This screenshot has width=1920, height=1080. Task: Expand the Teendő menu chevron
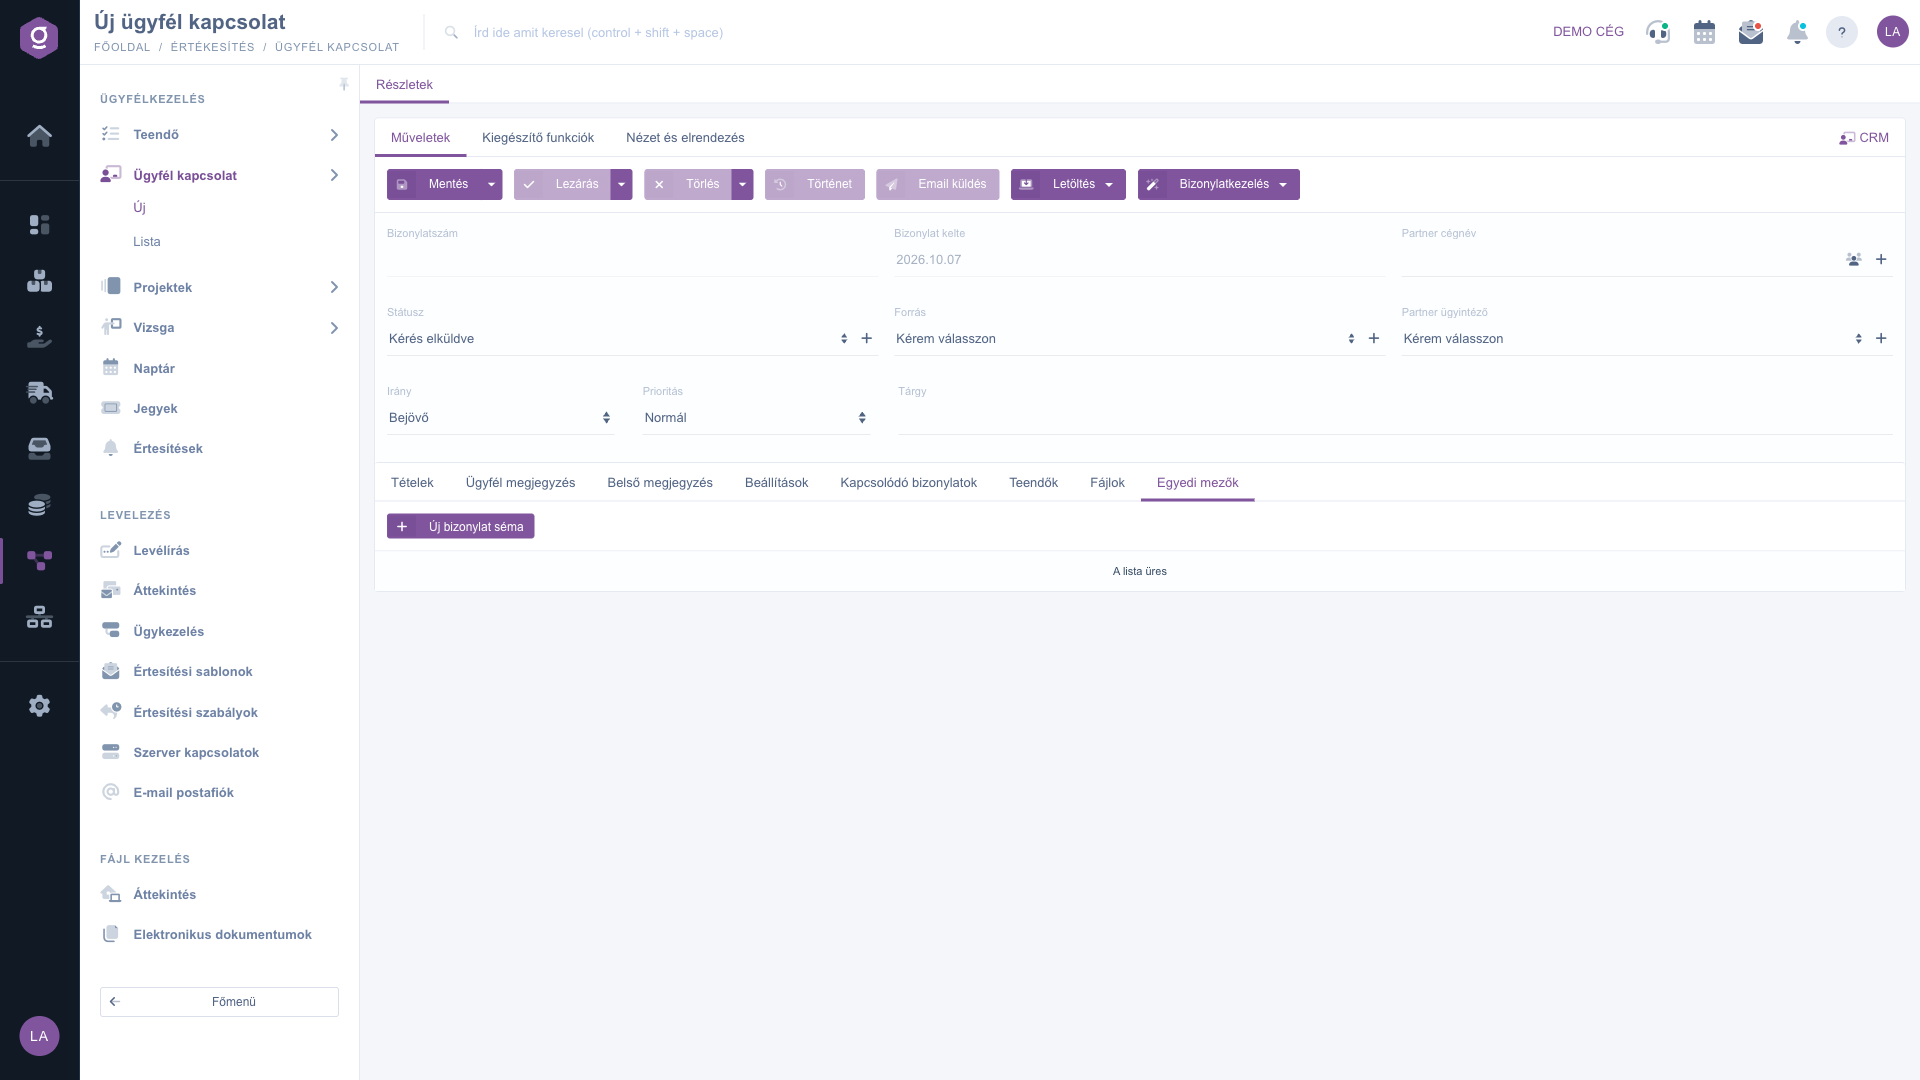[334, 135]
